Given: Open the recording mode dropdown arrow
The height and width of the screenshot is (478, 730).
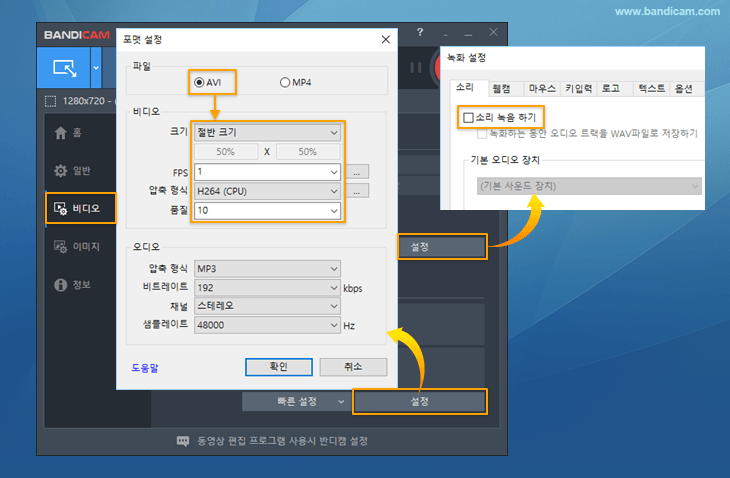Looking at the screenshot, I should click(96, 67).
